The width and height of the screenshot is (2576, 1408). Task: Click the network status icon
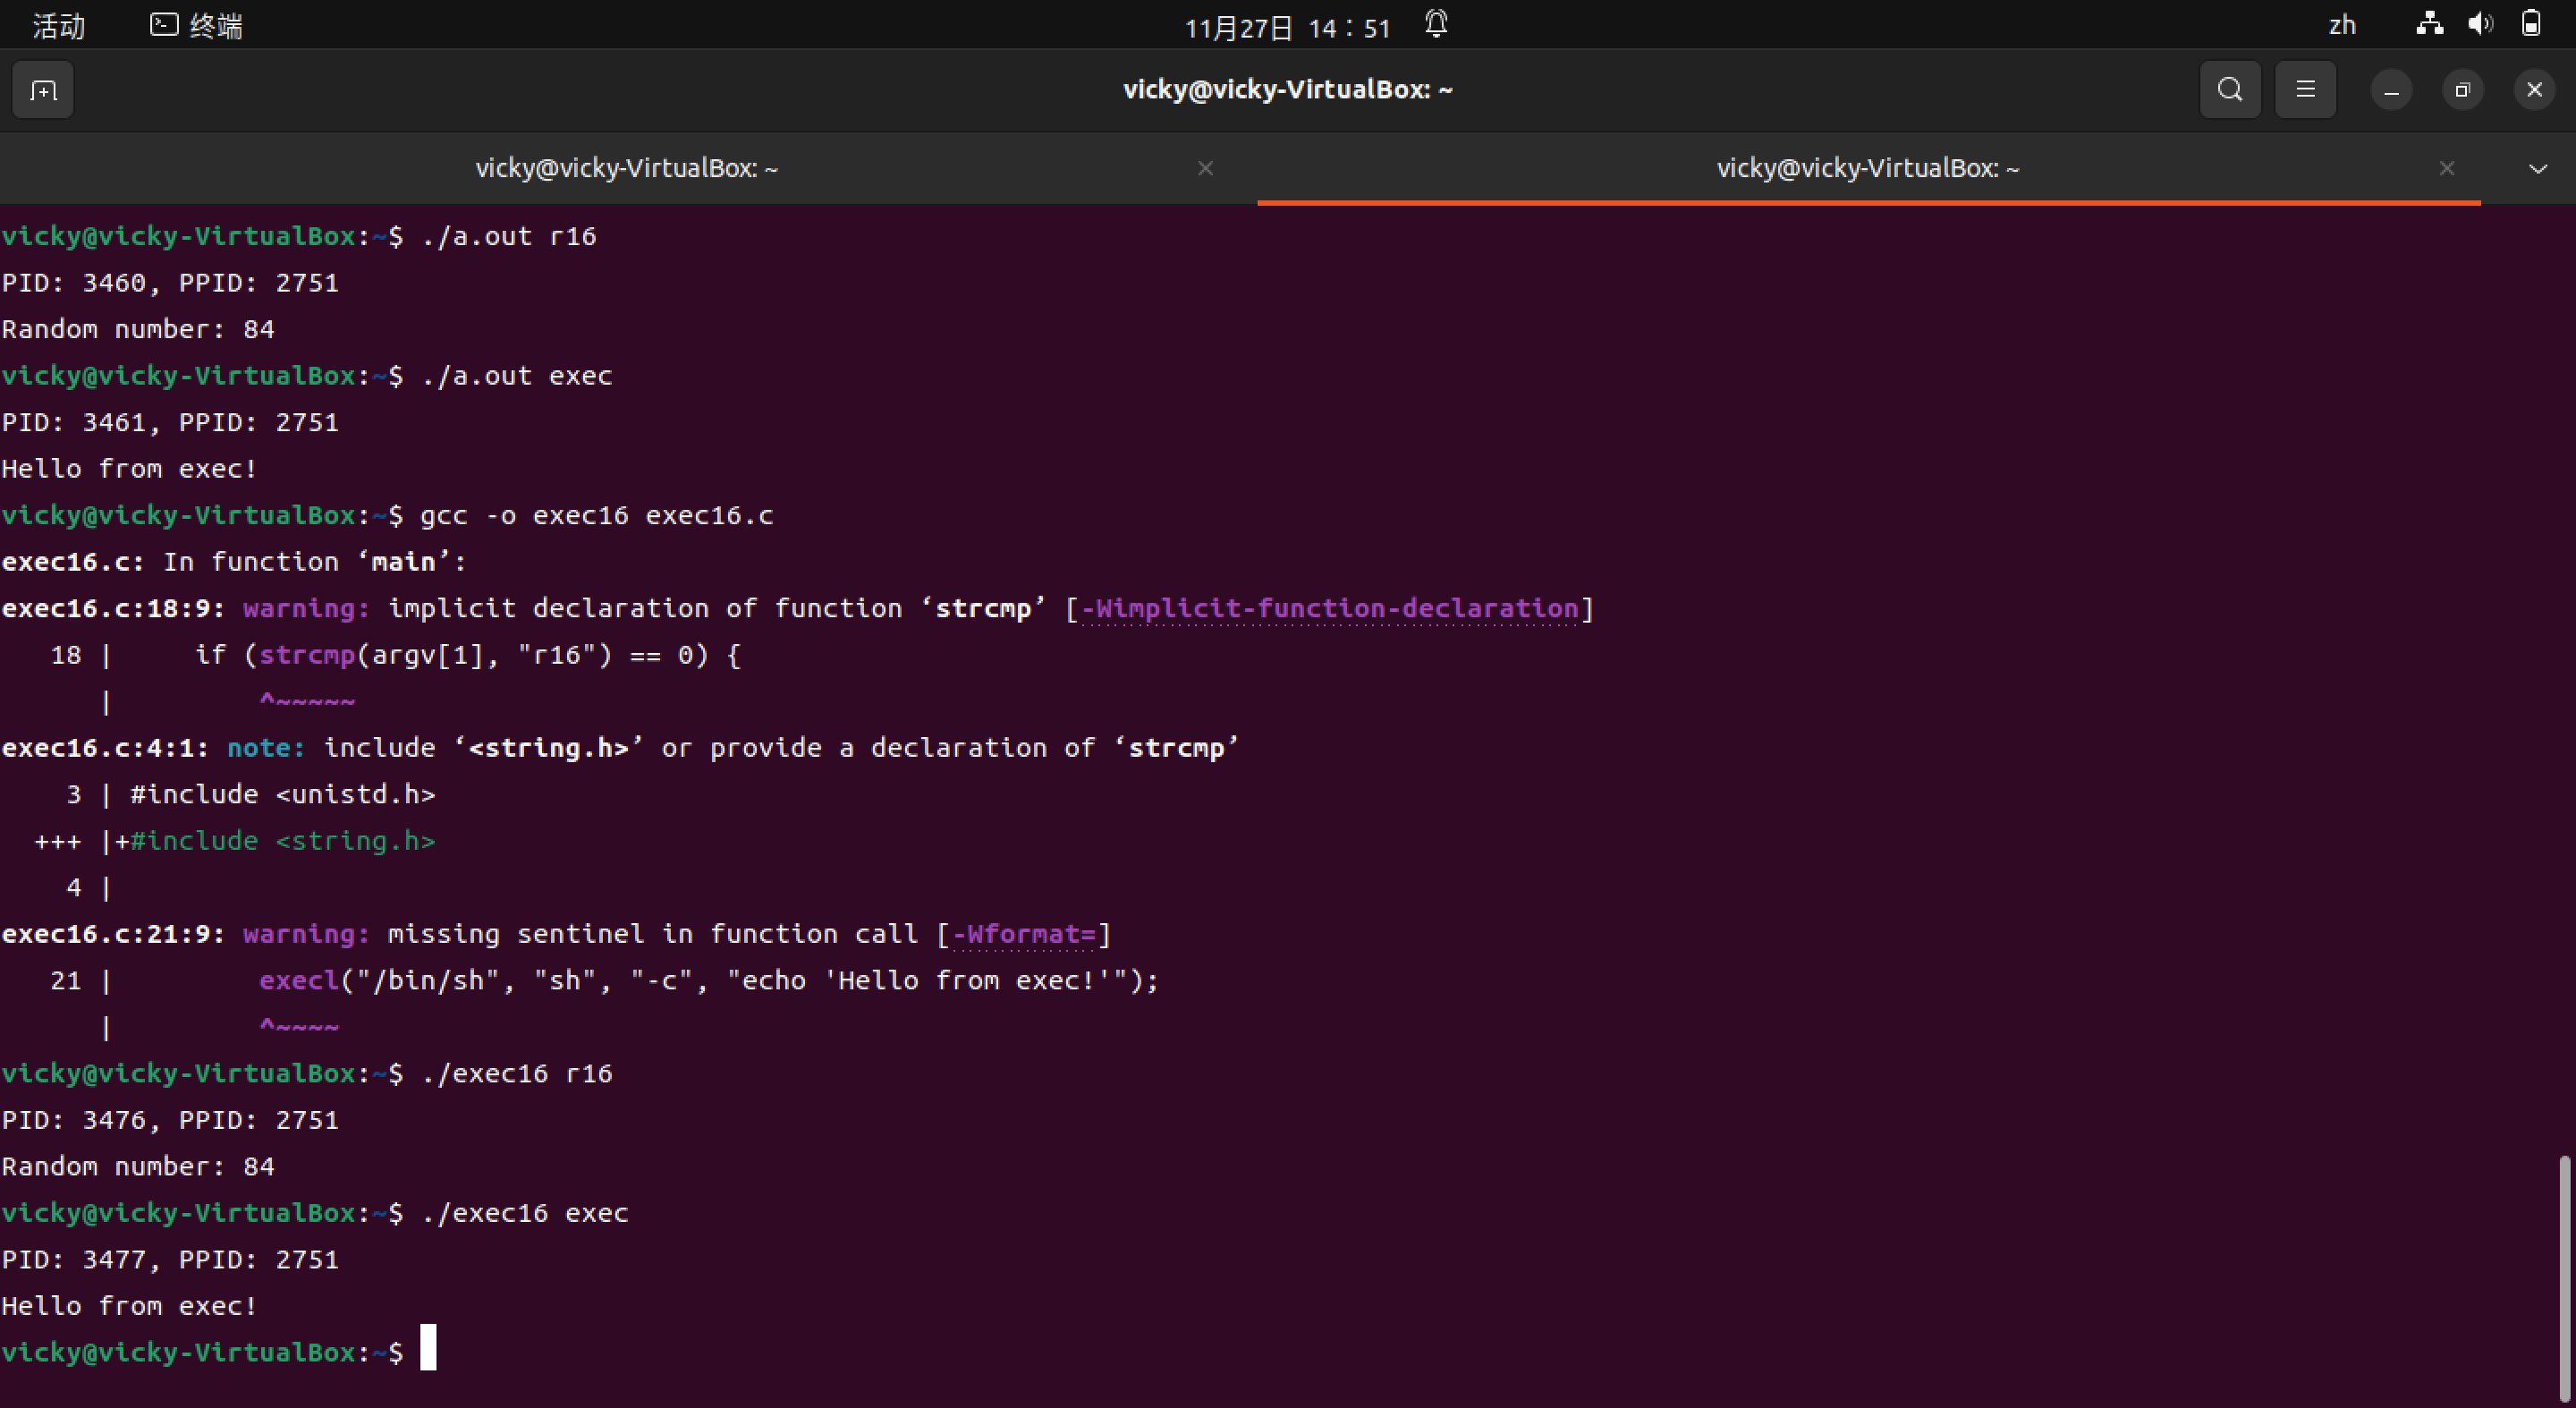(x=2429, y=24)
